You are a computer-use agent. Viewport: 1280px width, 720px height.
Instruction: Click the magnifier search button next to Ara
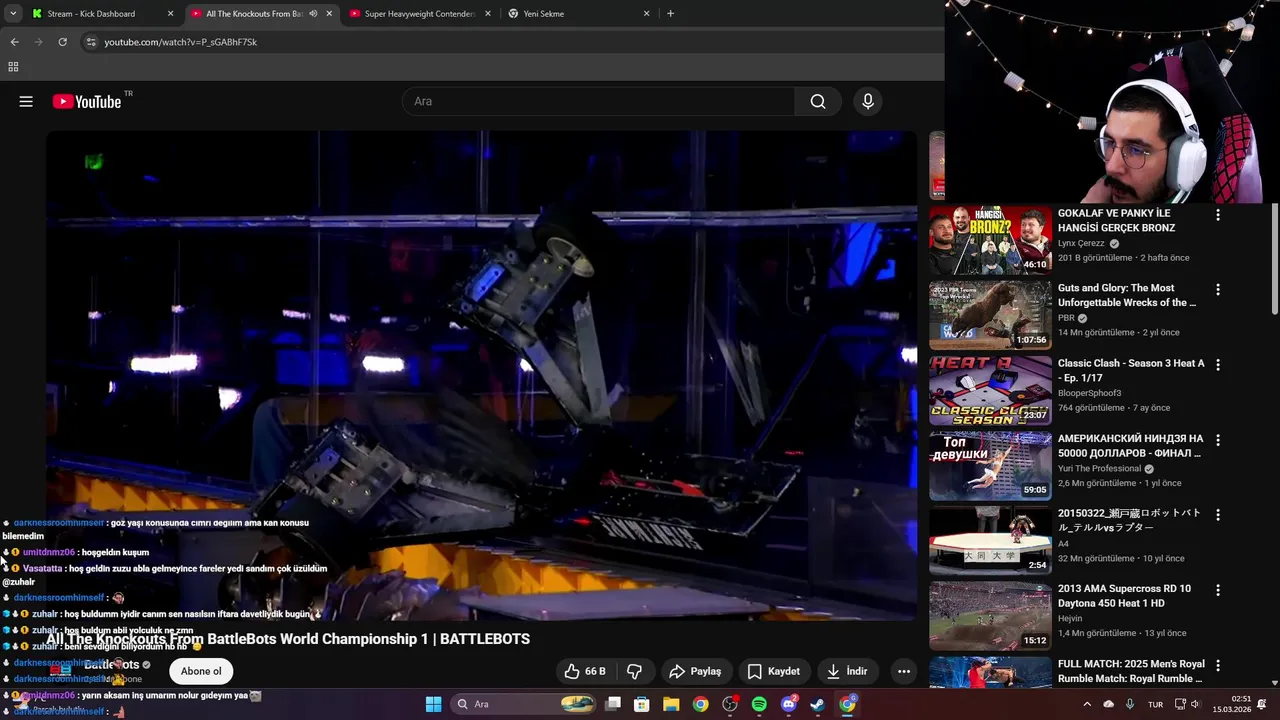(818, 101)
